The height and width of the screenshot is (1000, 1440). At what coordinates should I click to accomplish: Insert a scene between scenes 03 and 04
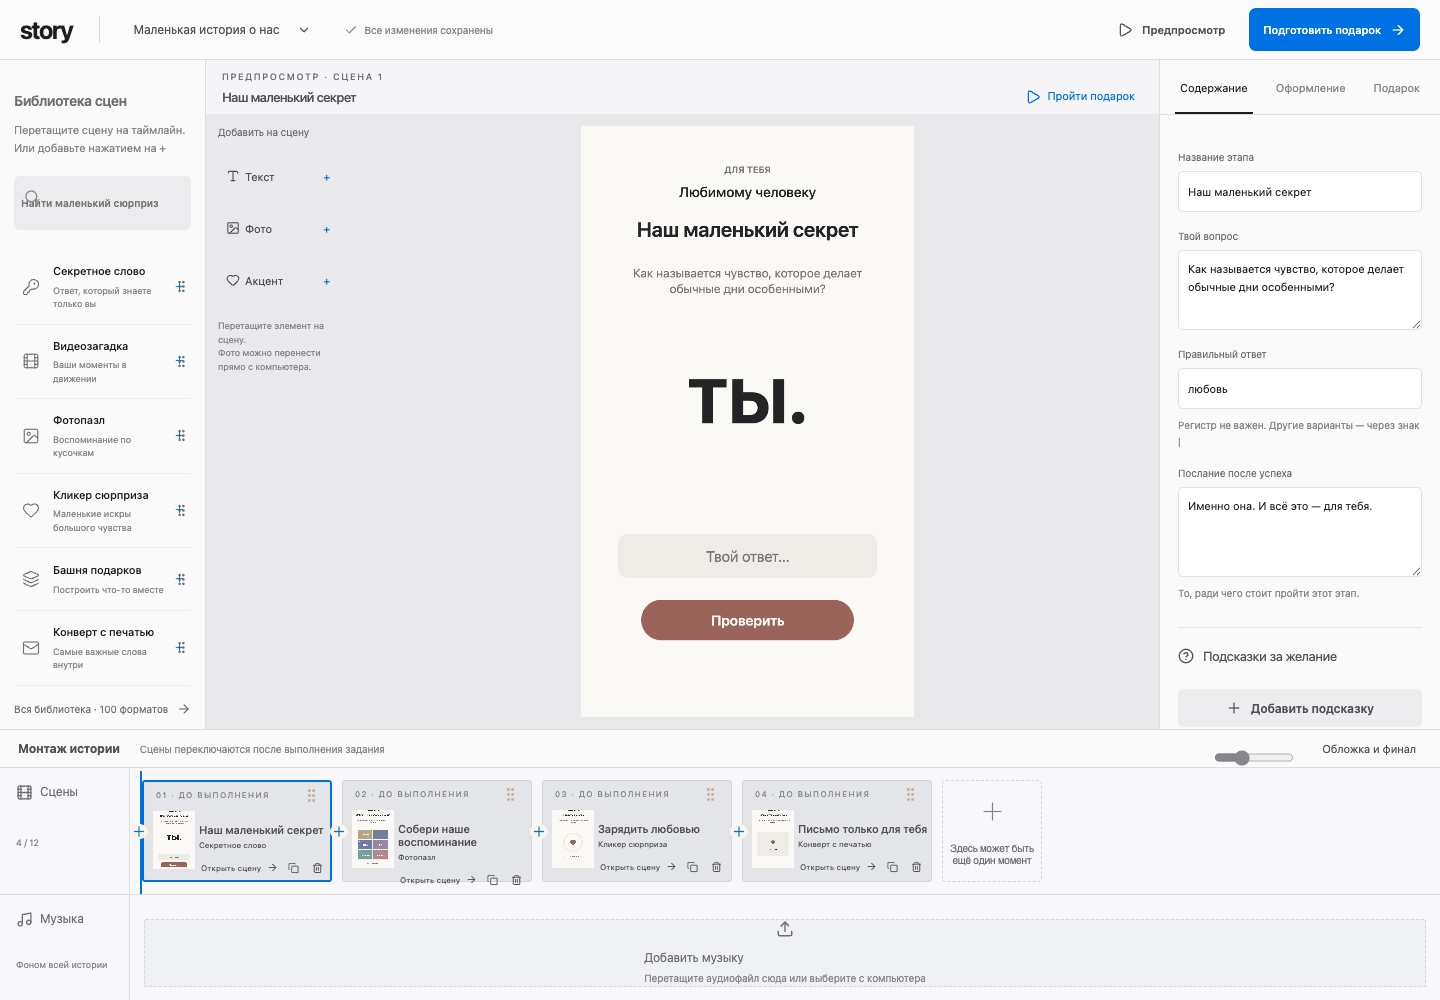[x=738, y=831]
